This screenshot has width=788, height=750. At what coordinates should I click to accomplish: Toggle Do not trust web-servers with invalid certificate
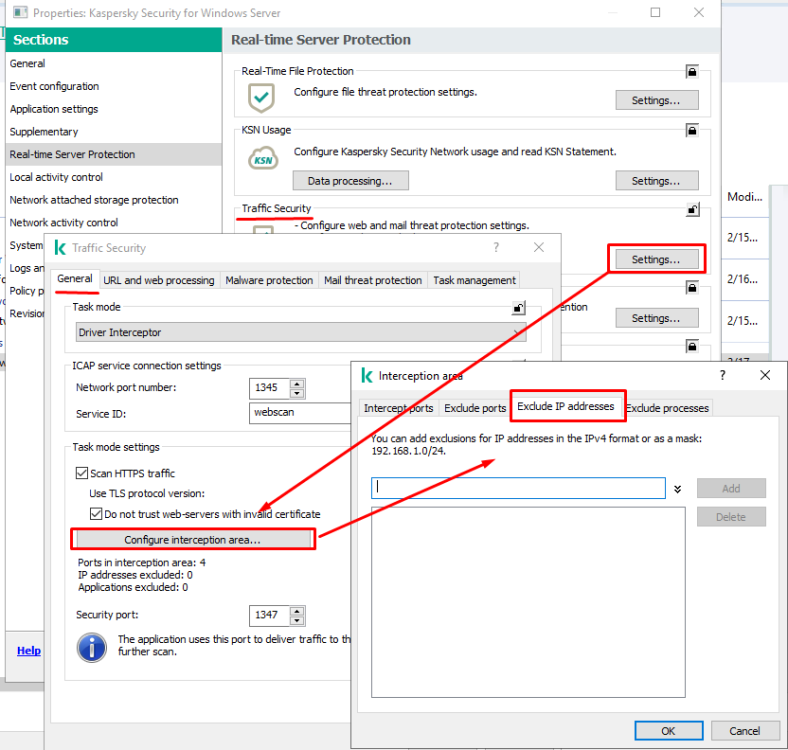95,514
